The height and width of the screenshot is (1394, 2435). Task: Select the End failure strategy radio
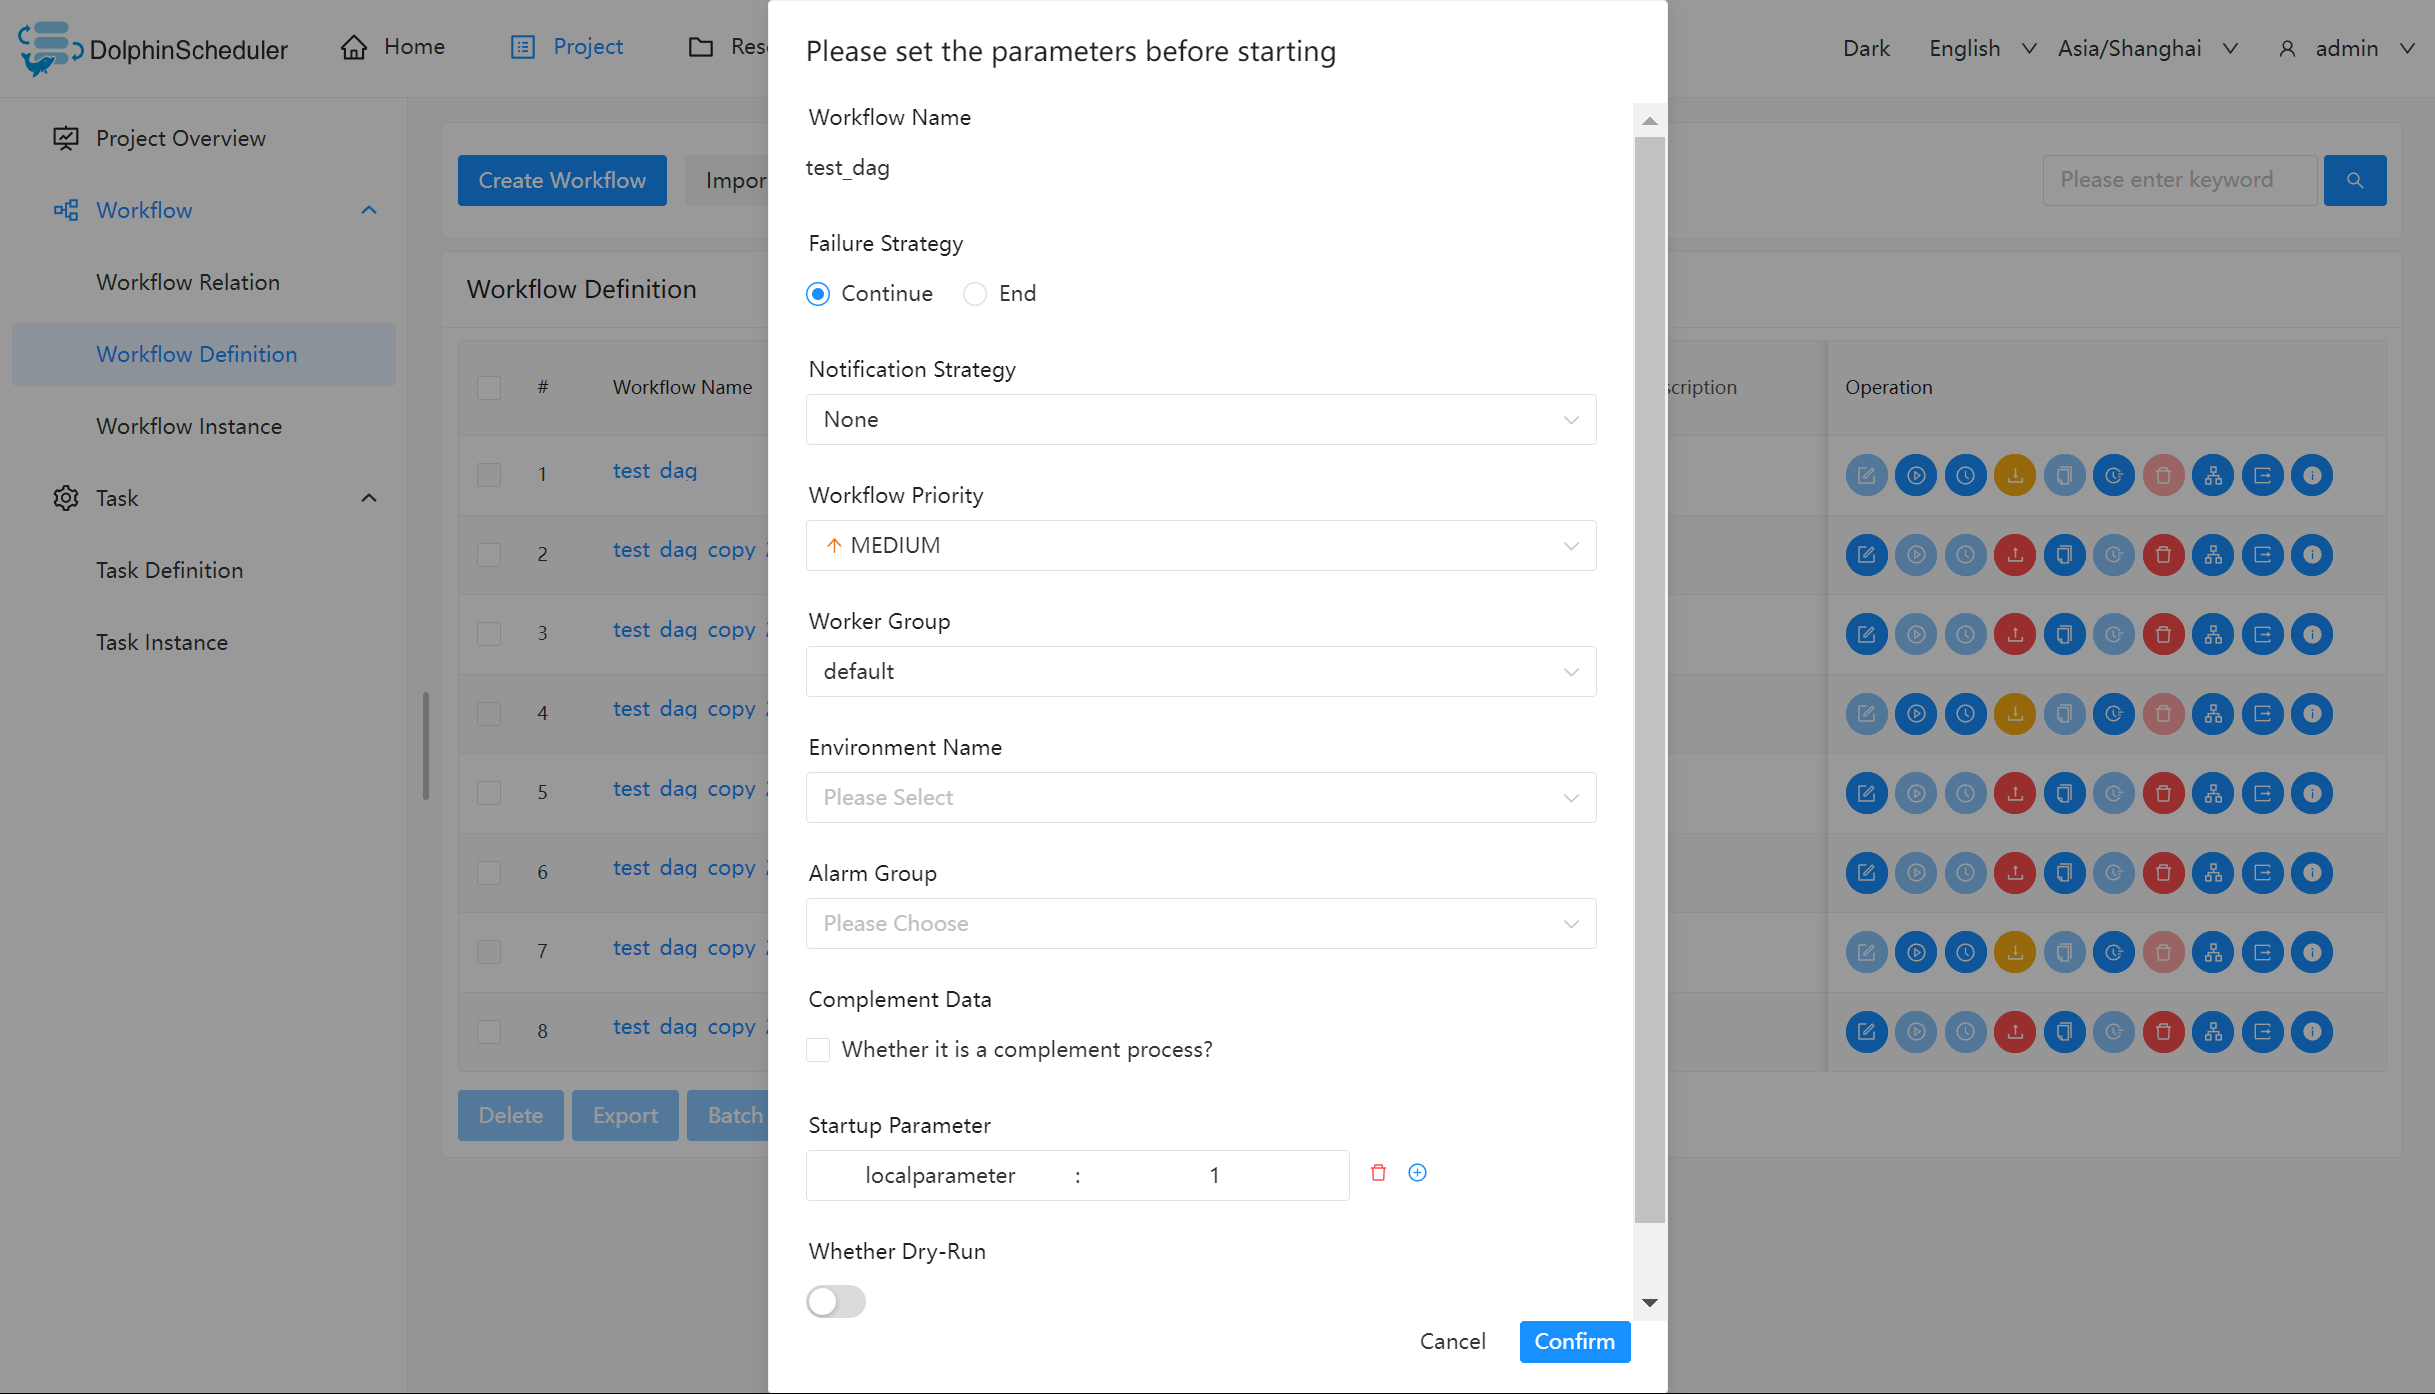click(x=975, y=294)
